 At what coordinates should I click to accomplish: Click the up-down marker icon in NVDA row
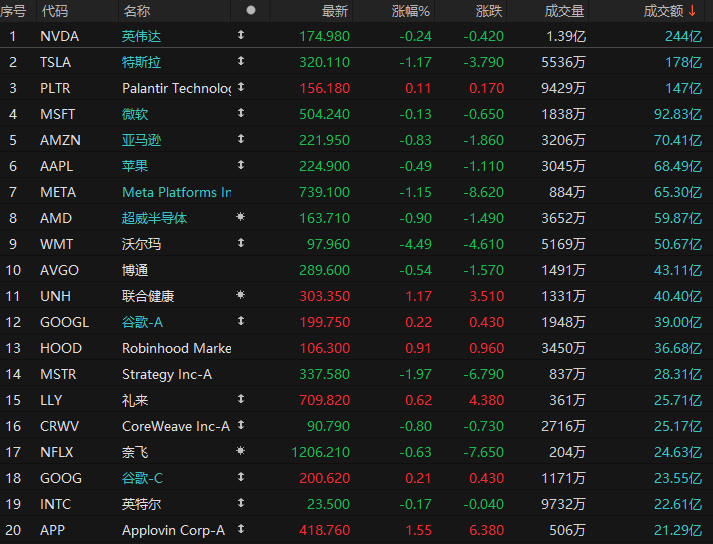coord(241,35)
